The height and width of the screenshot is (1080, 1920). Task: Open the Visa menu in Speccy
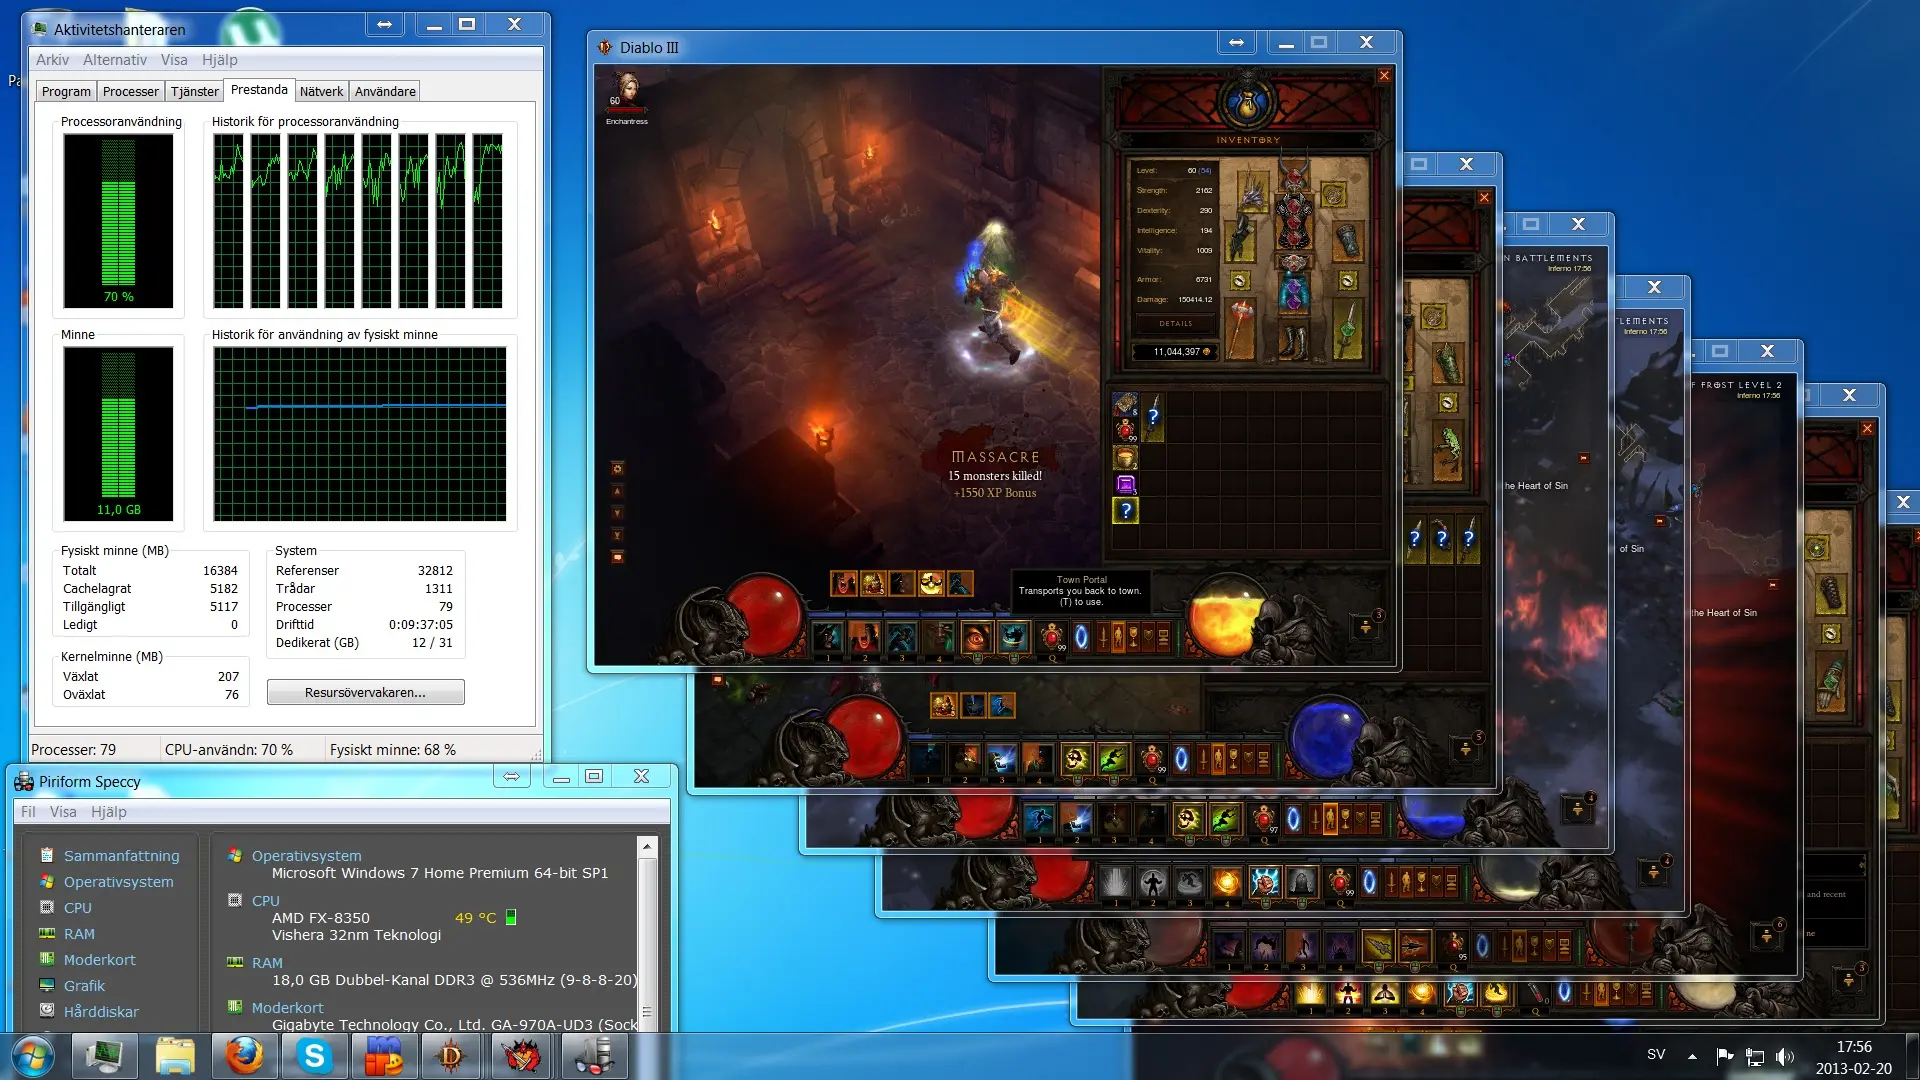[63, 812]
